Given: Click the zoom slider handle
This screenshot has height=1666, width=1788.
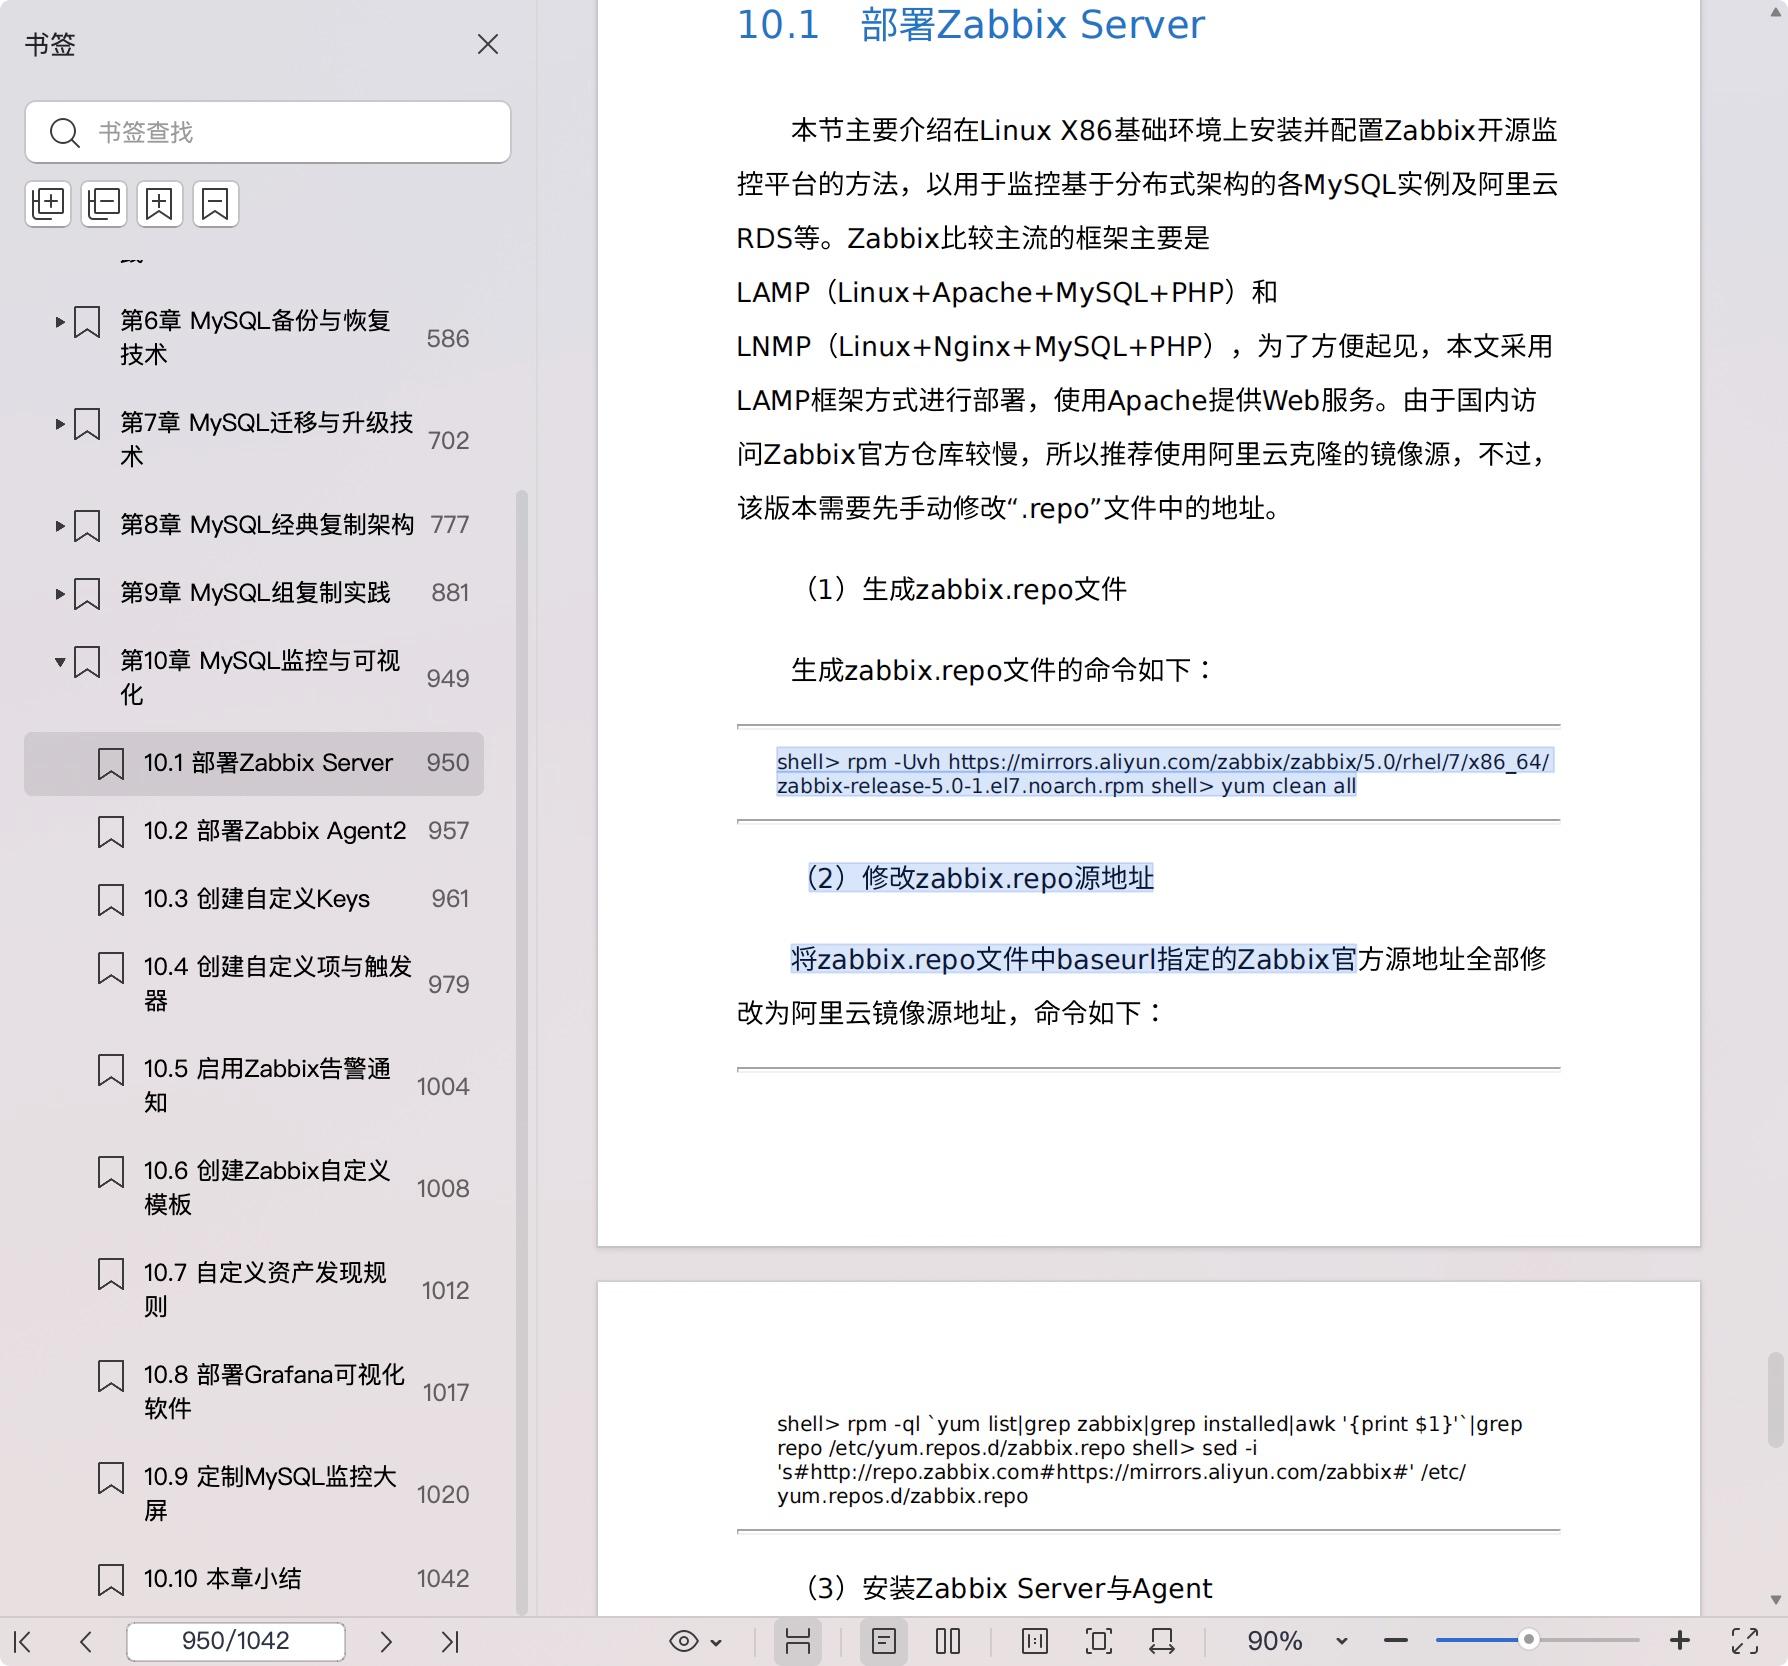Looking at the screenshot, I should [x=1528, y=1640].
